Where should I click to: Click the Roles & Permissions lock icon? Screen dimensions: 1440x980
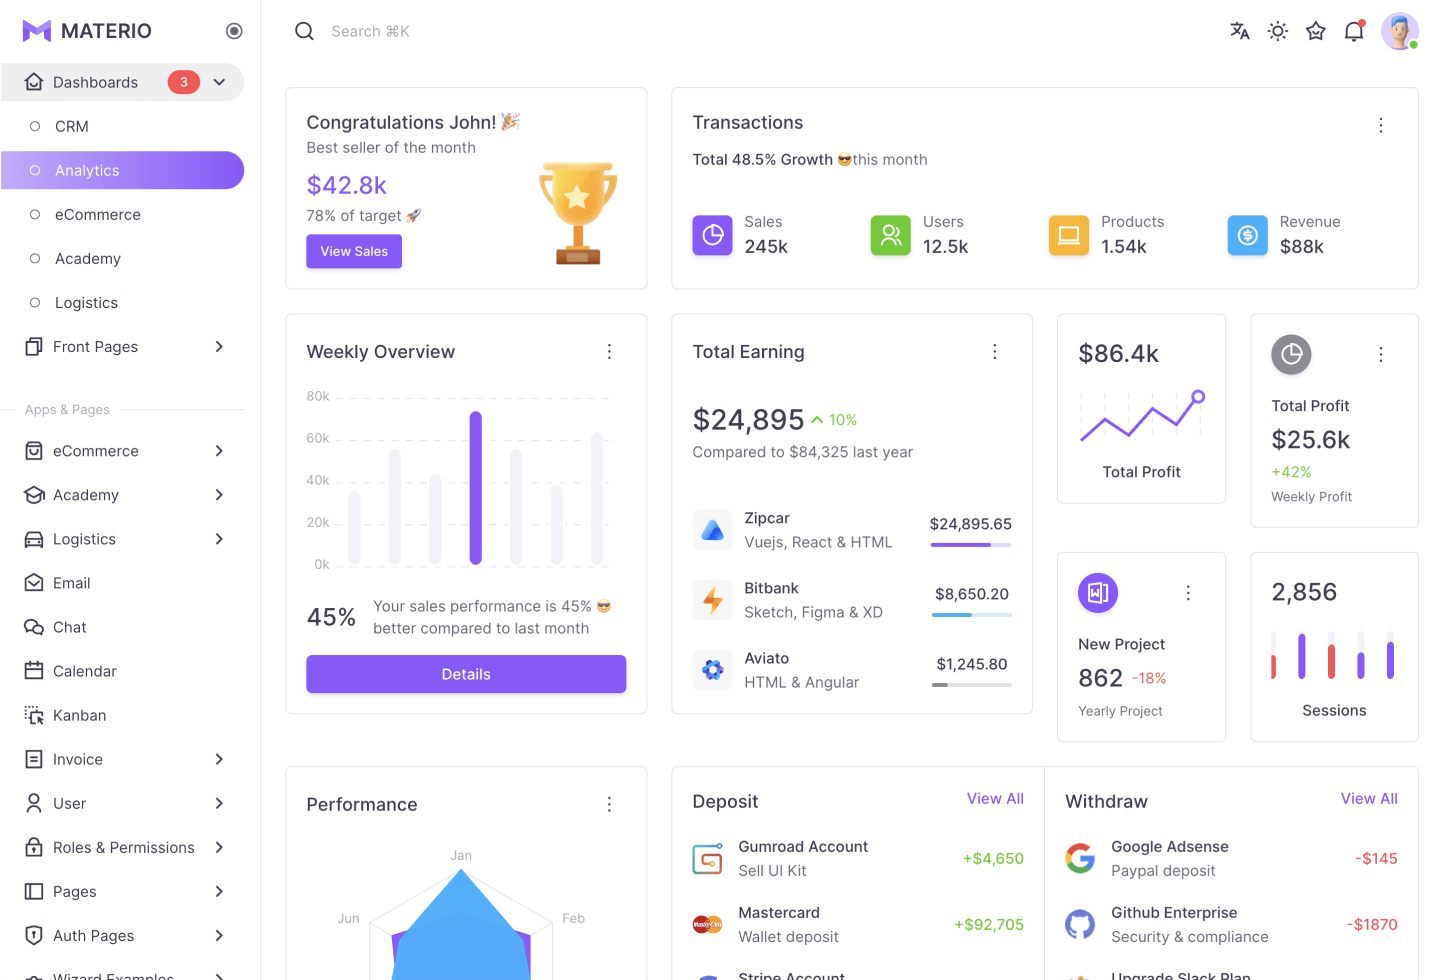point(34,847)
